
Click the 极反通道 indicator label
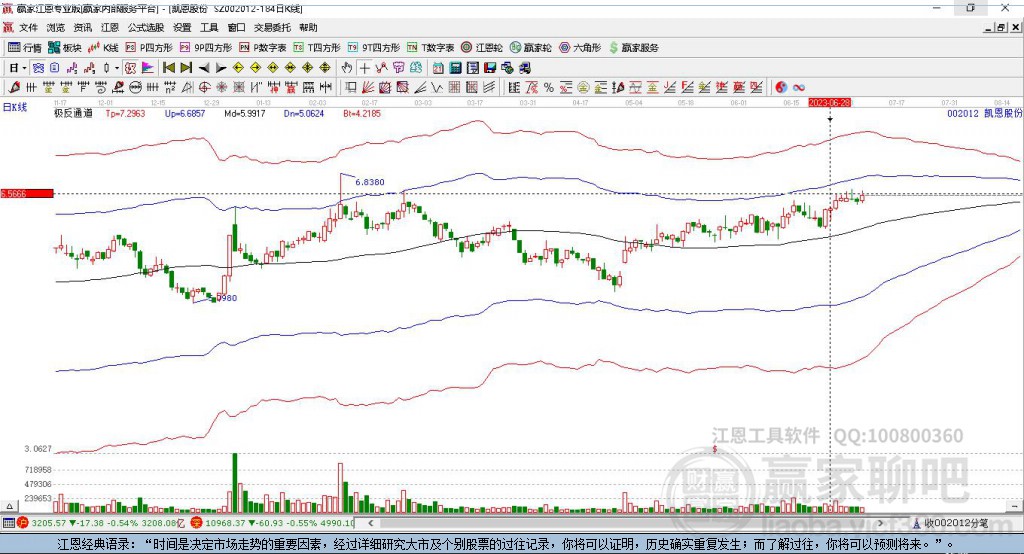point(73,113)
